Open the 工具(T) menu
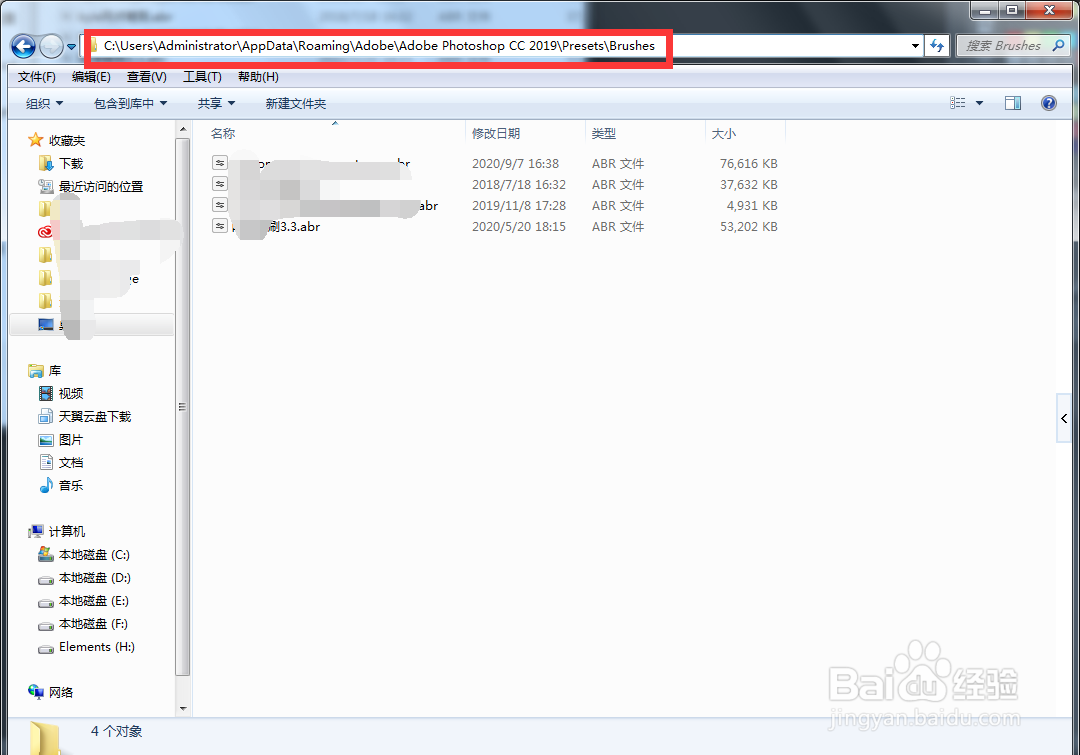Image resolution: width=1080 pixels, height=755 pixels. [202, 76]
